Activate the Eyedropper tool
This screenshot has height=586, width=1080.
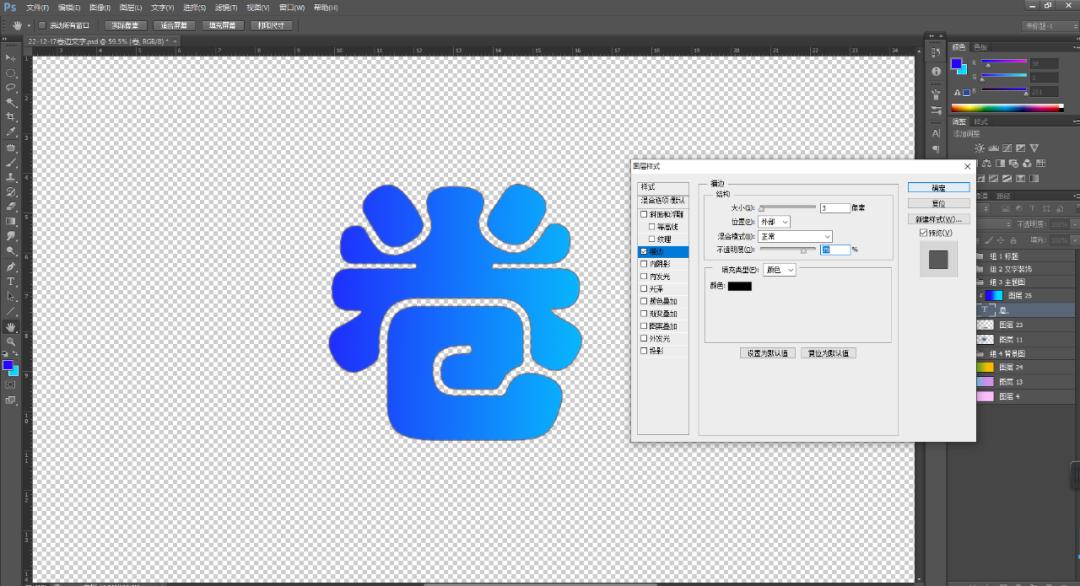click(x=11, y=131)
